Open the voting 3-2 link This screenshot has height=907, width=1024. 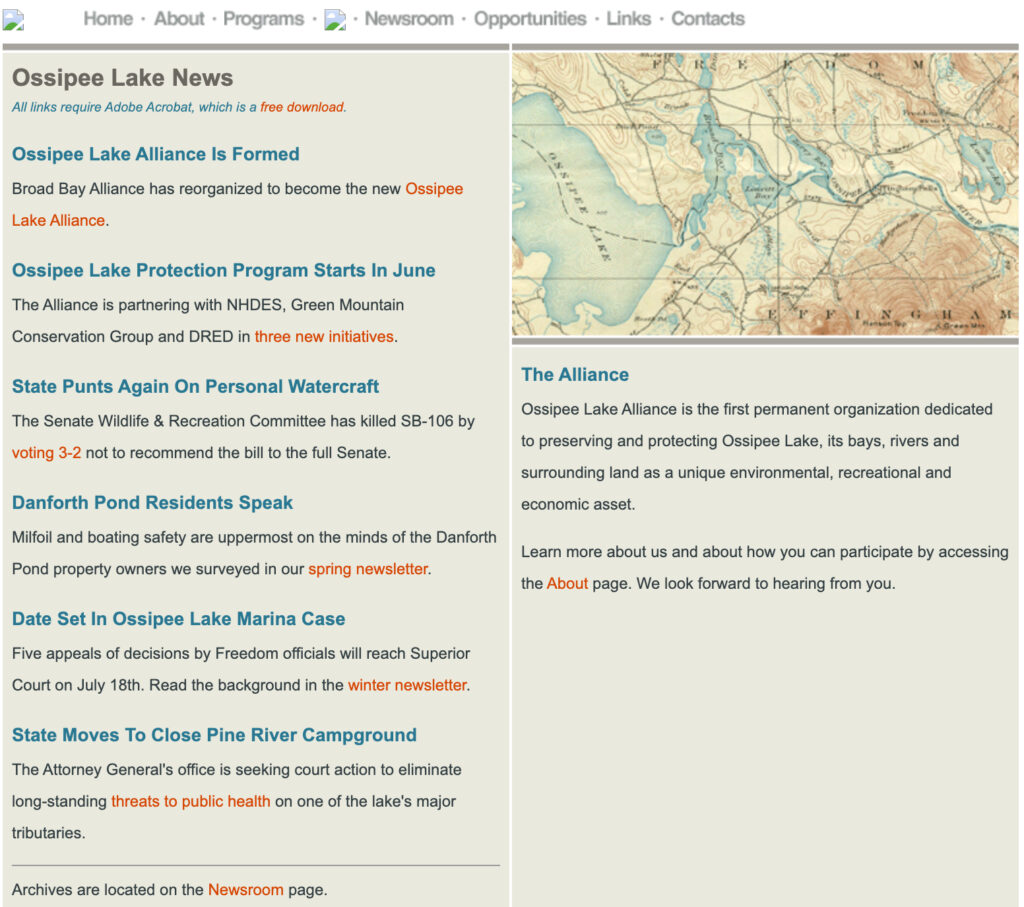click(x=46, y=453)
